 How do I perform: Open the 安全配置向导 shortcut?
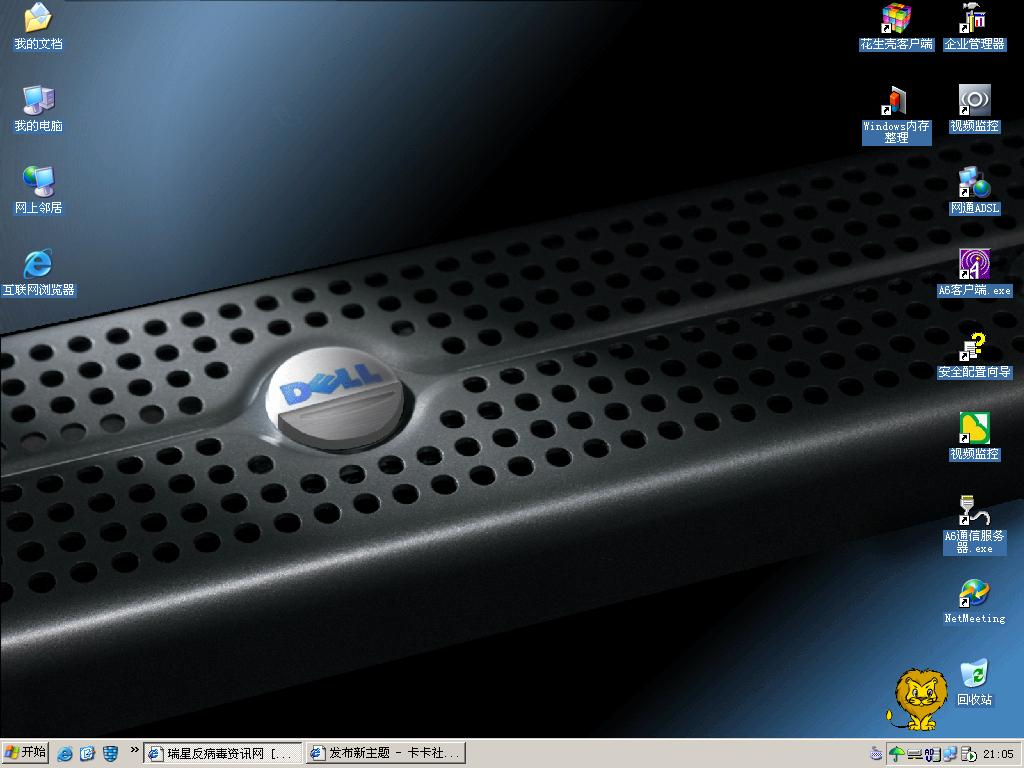(974, 355)
